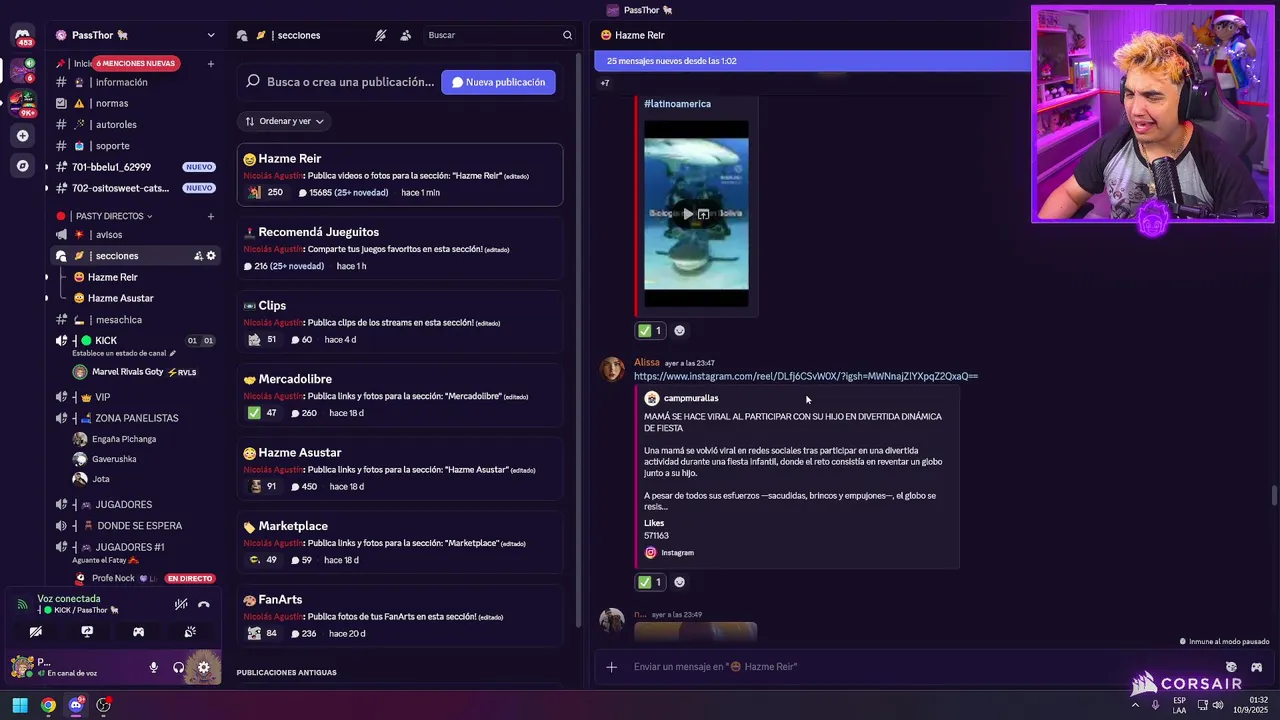Click the message input for Hazme Reír
Viewport: 1280px width, 720px height.
pyautogui.click(x=900, y=667)
